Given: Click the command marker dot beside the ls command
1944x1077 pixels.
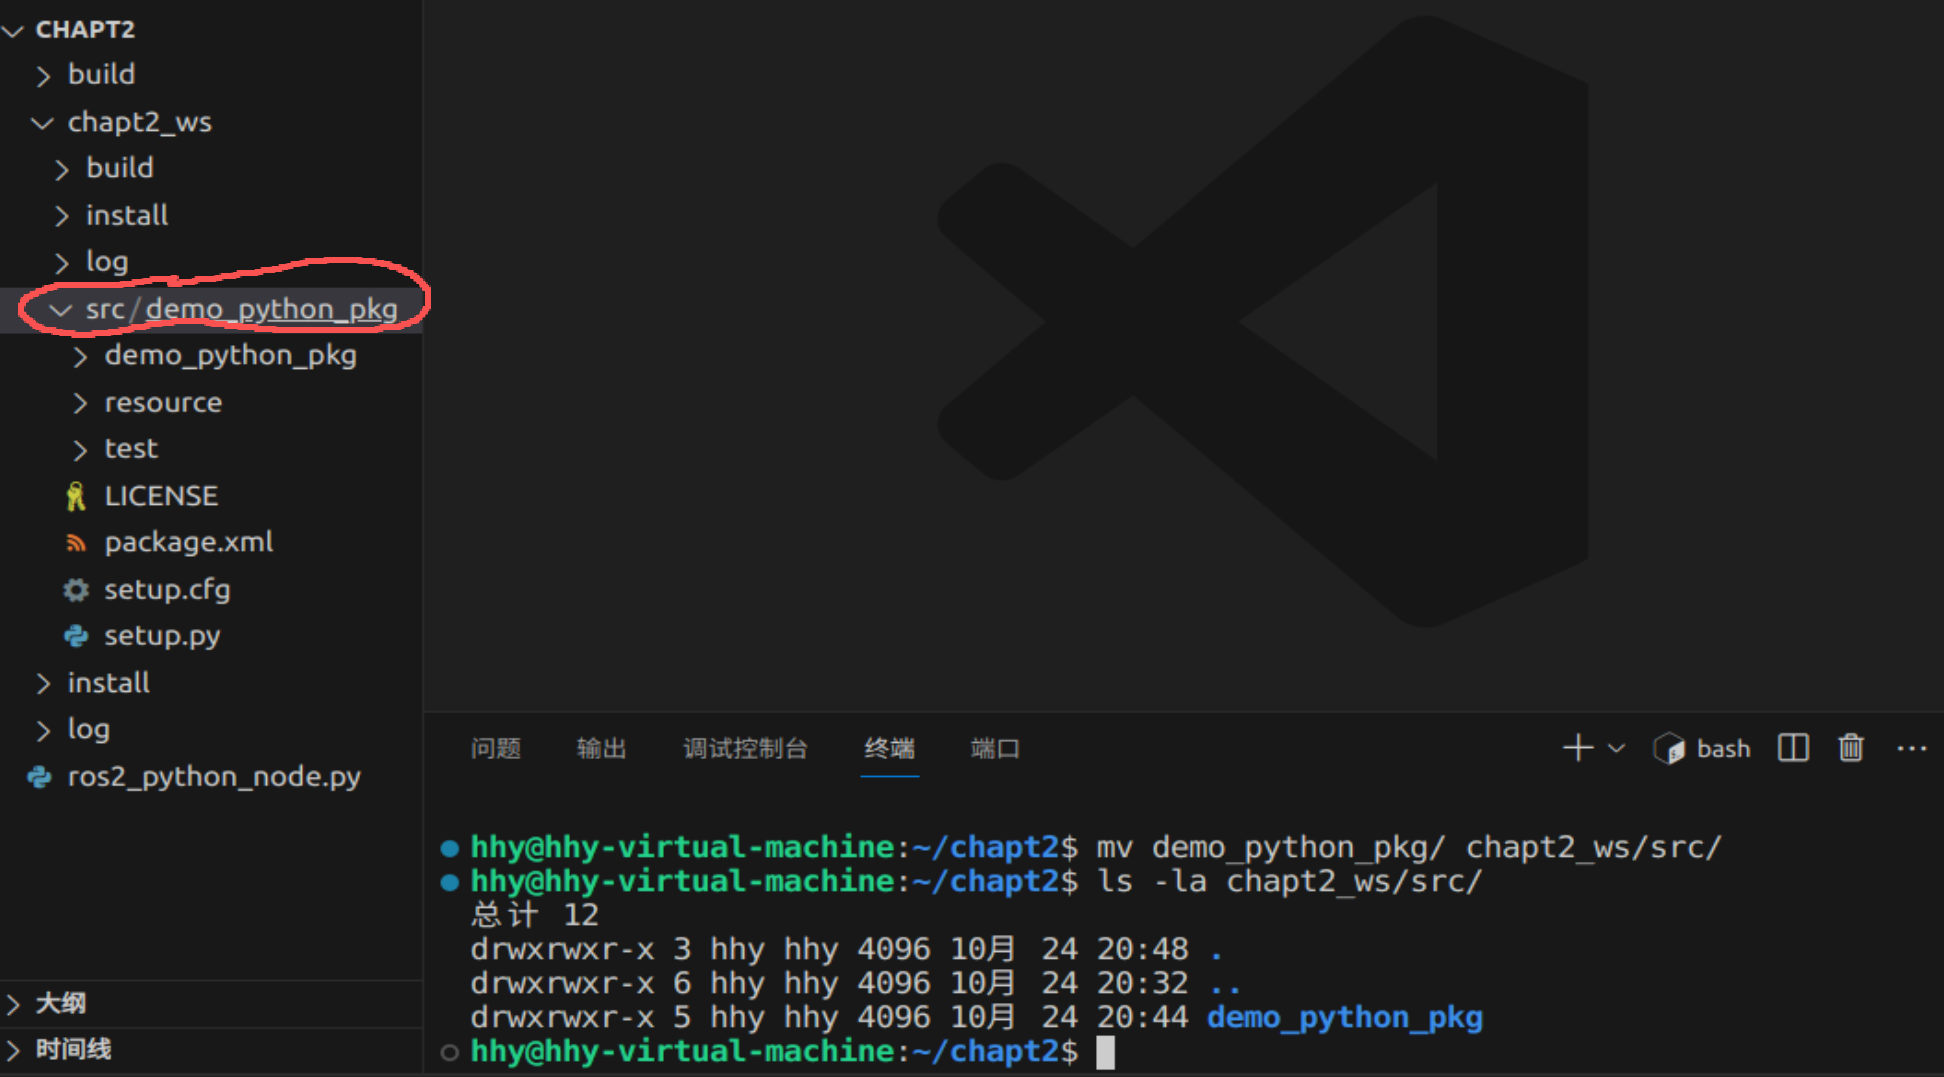Looking at the screenshot, I should click(x=450, y=882).
